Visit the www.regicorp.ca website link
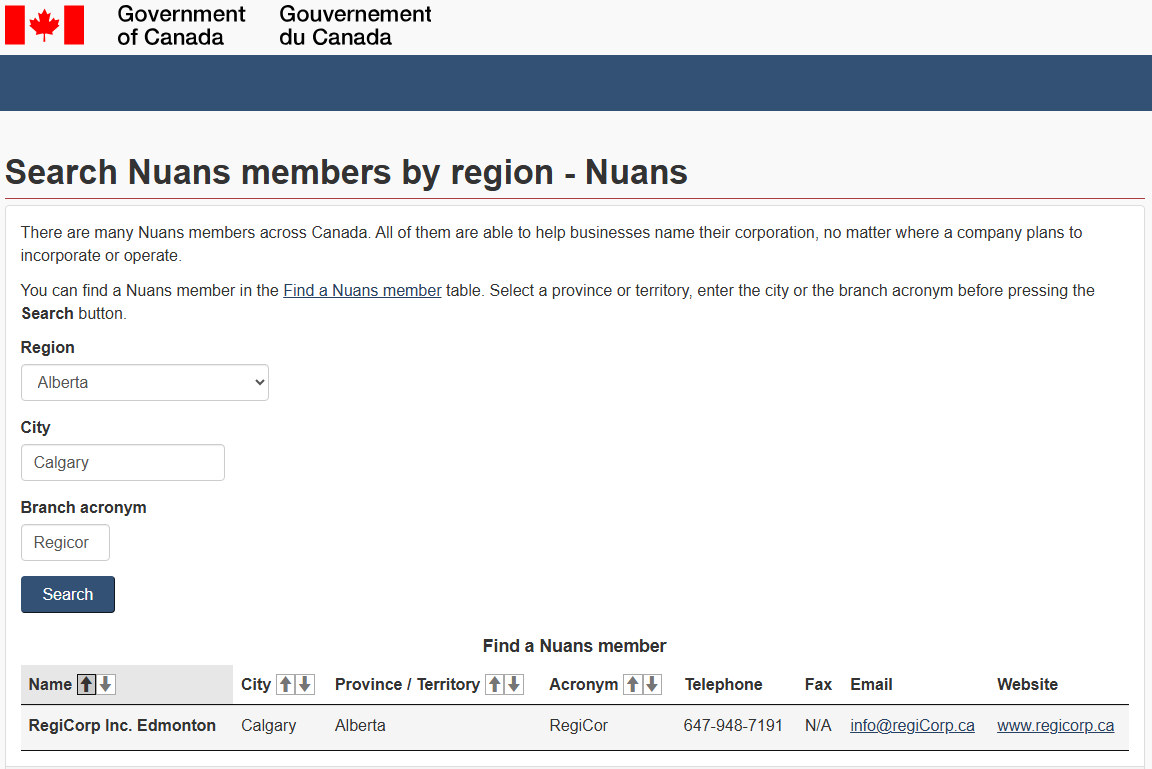Screen dimensions: 1152x769 coord(1055,725)
